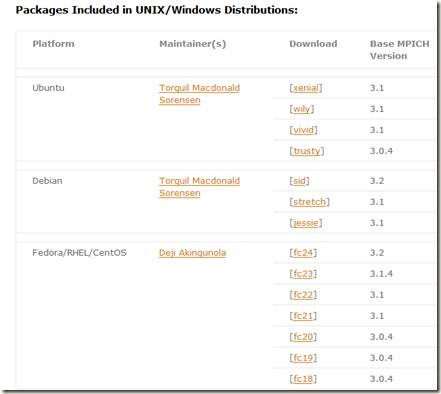Viewport: 441px width, 394px height.
Task: Open the wily download link
Action: (x=302, y=109)
